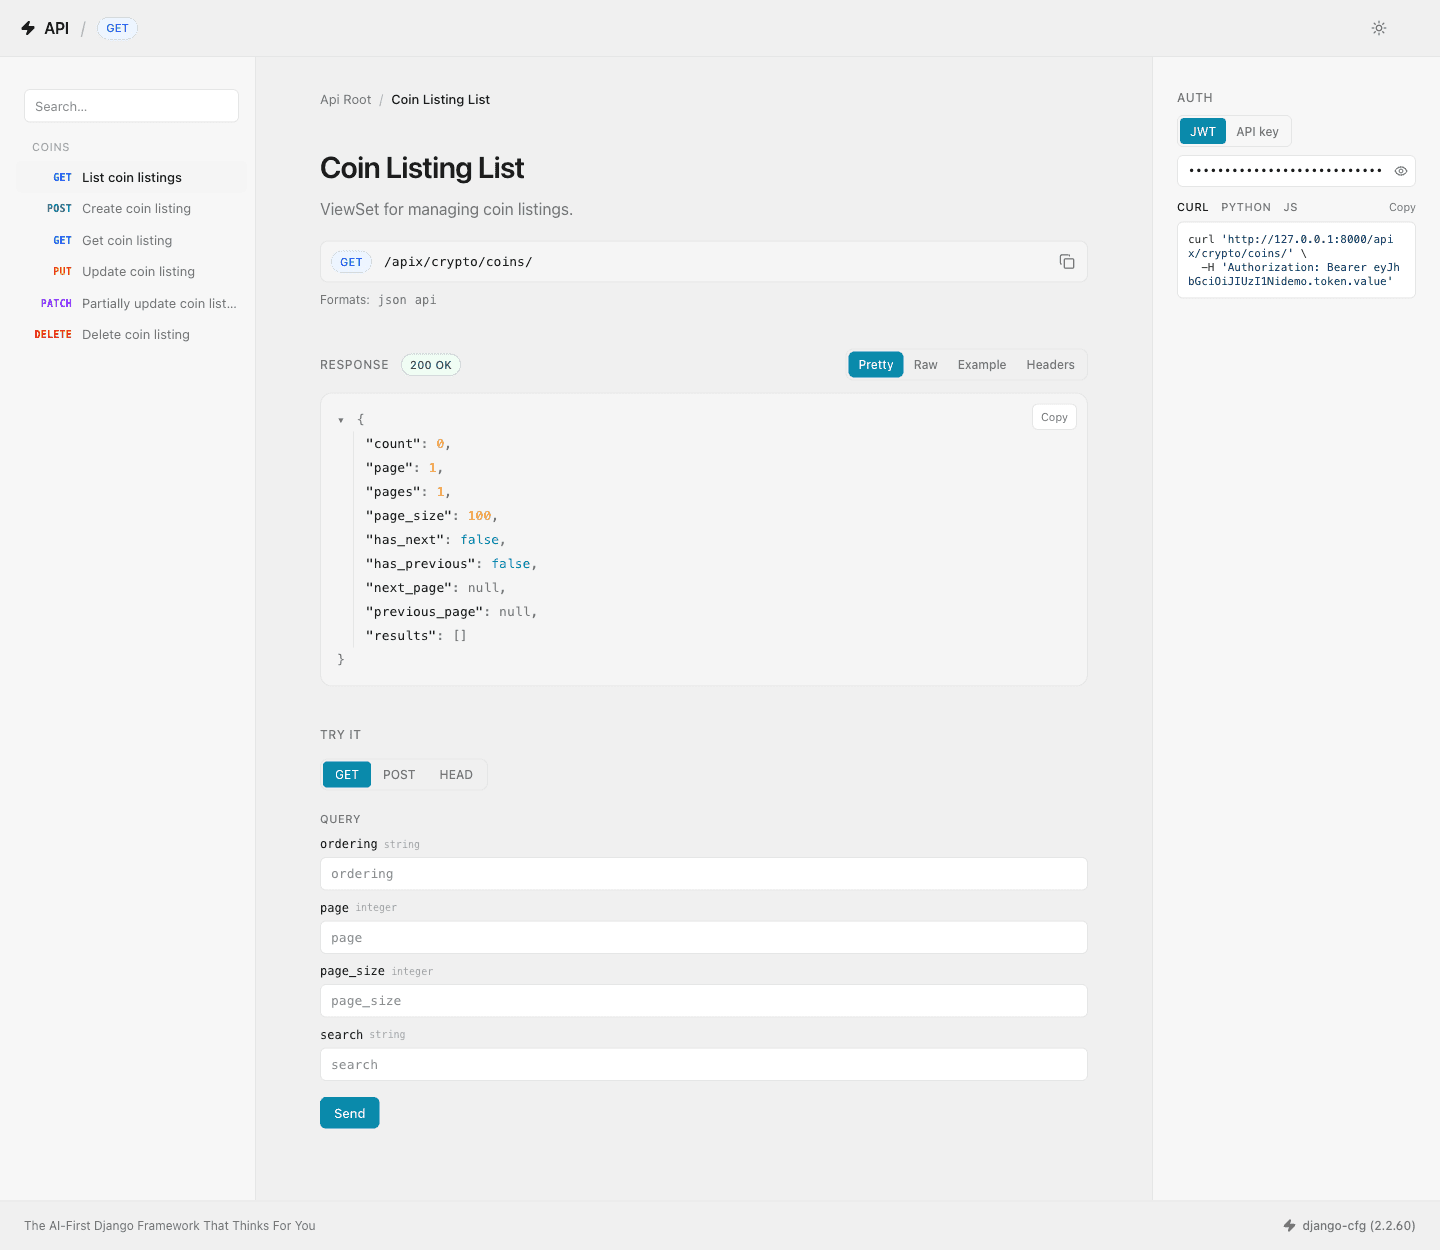Open Update coin listing endpoint

click(131, 272)
